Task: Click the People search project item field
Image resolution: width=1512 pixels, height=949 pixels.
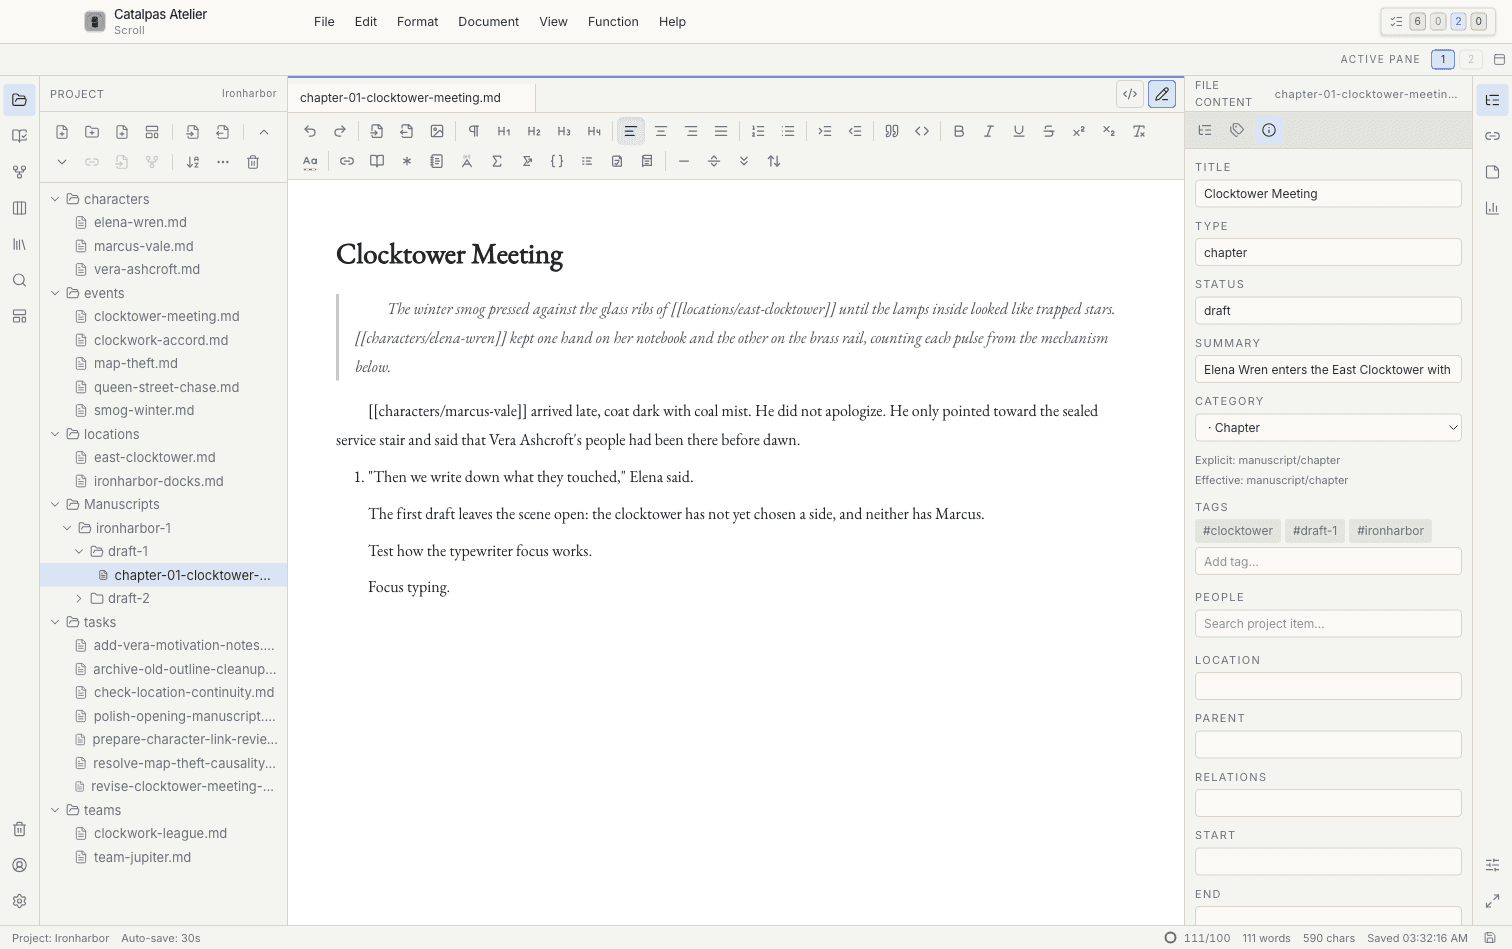Action: point(1328,623)
